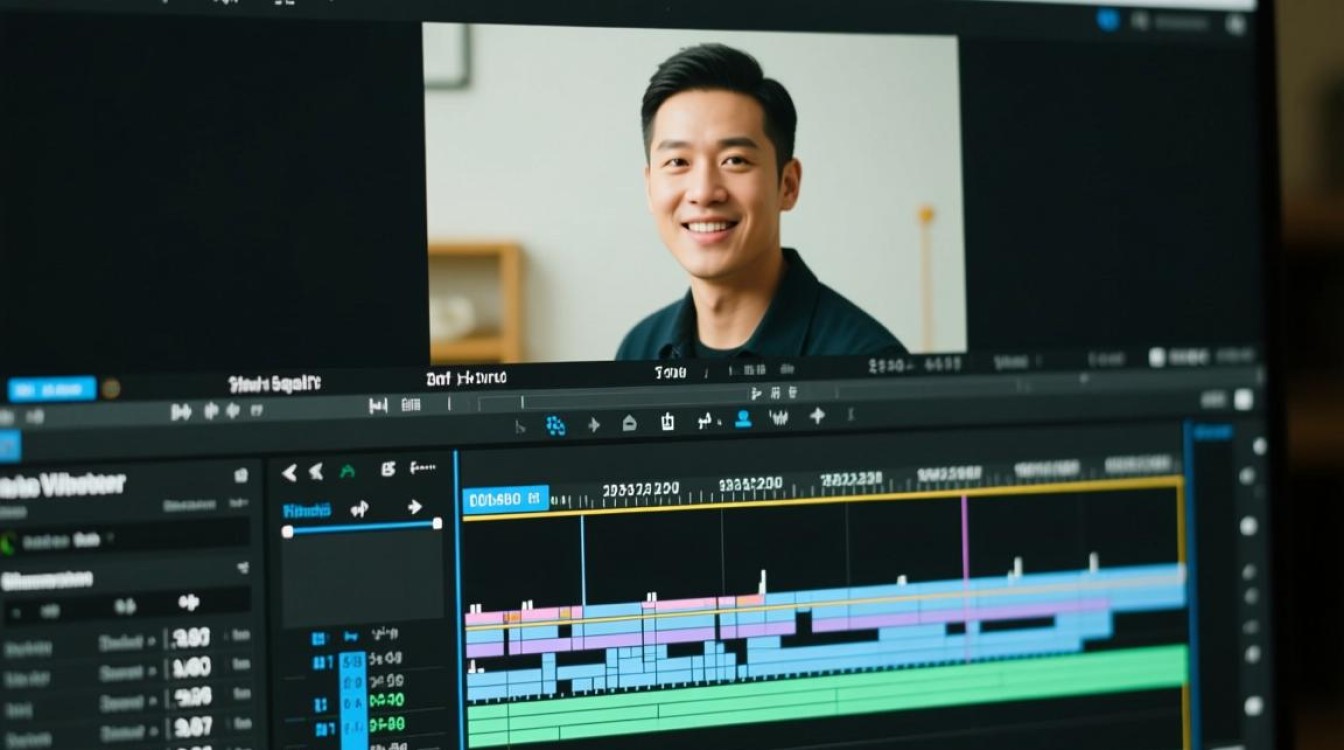This screenshot has height=750, width=1344.
Task: Select the blue text tab above the mini preview
Action: [x=307, y=510]
